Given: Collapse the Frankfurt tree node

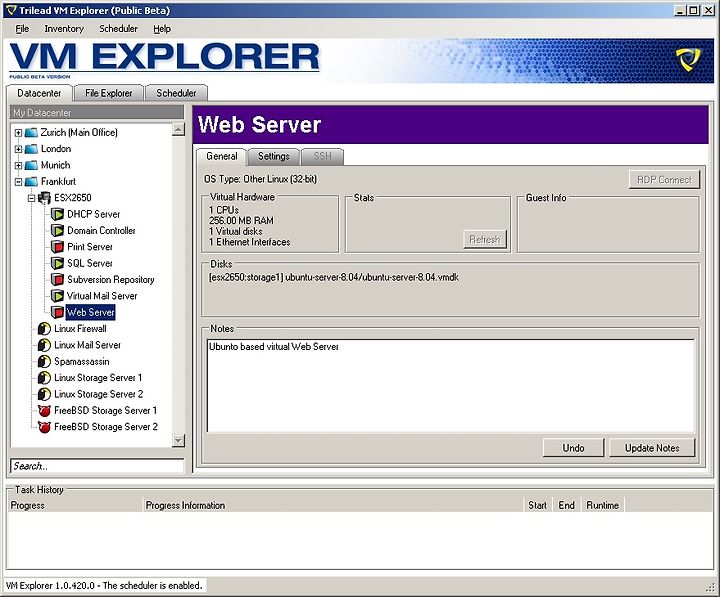Looking at the screenshot, I should [x=18, y=182].
